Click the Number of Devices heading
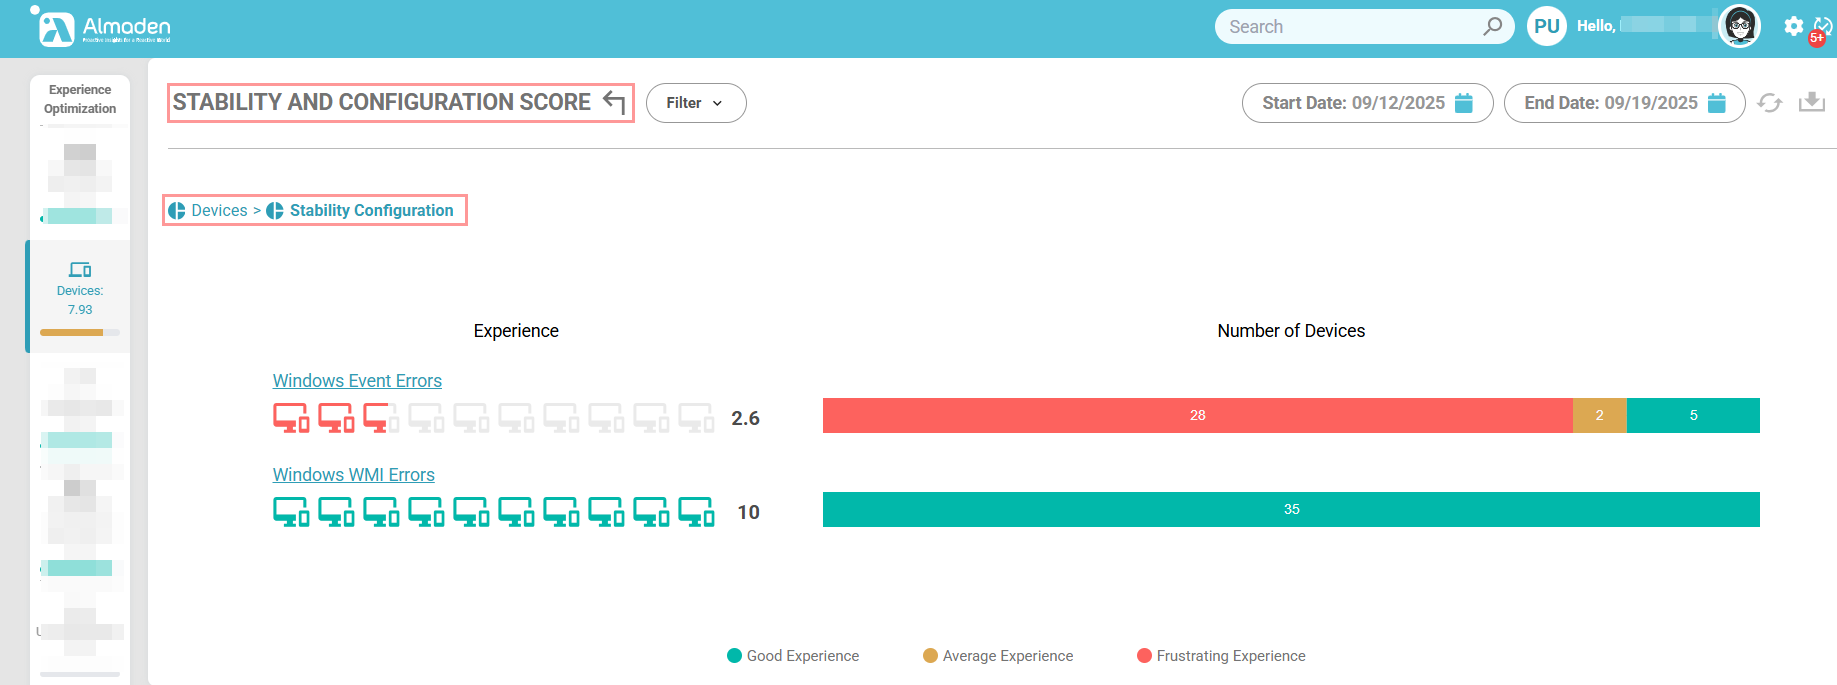 (1291, 331)
